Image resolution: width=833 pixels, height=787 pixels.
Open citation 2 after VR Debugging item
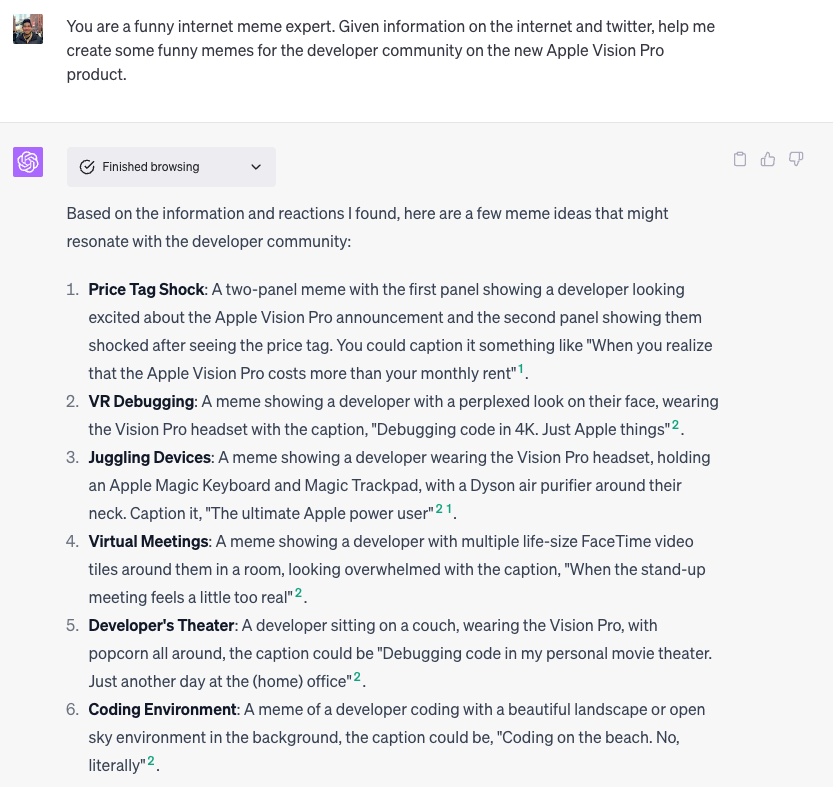click(675, 424)
